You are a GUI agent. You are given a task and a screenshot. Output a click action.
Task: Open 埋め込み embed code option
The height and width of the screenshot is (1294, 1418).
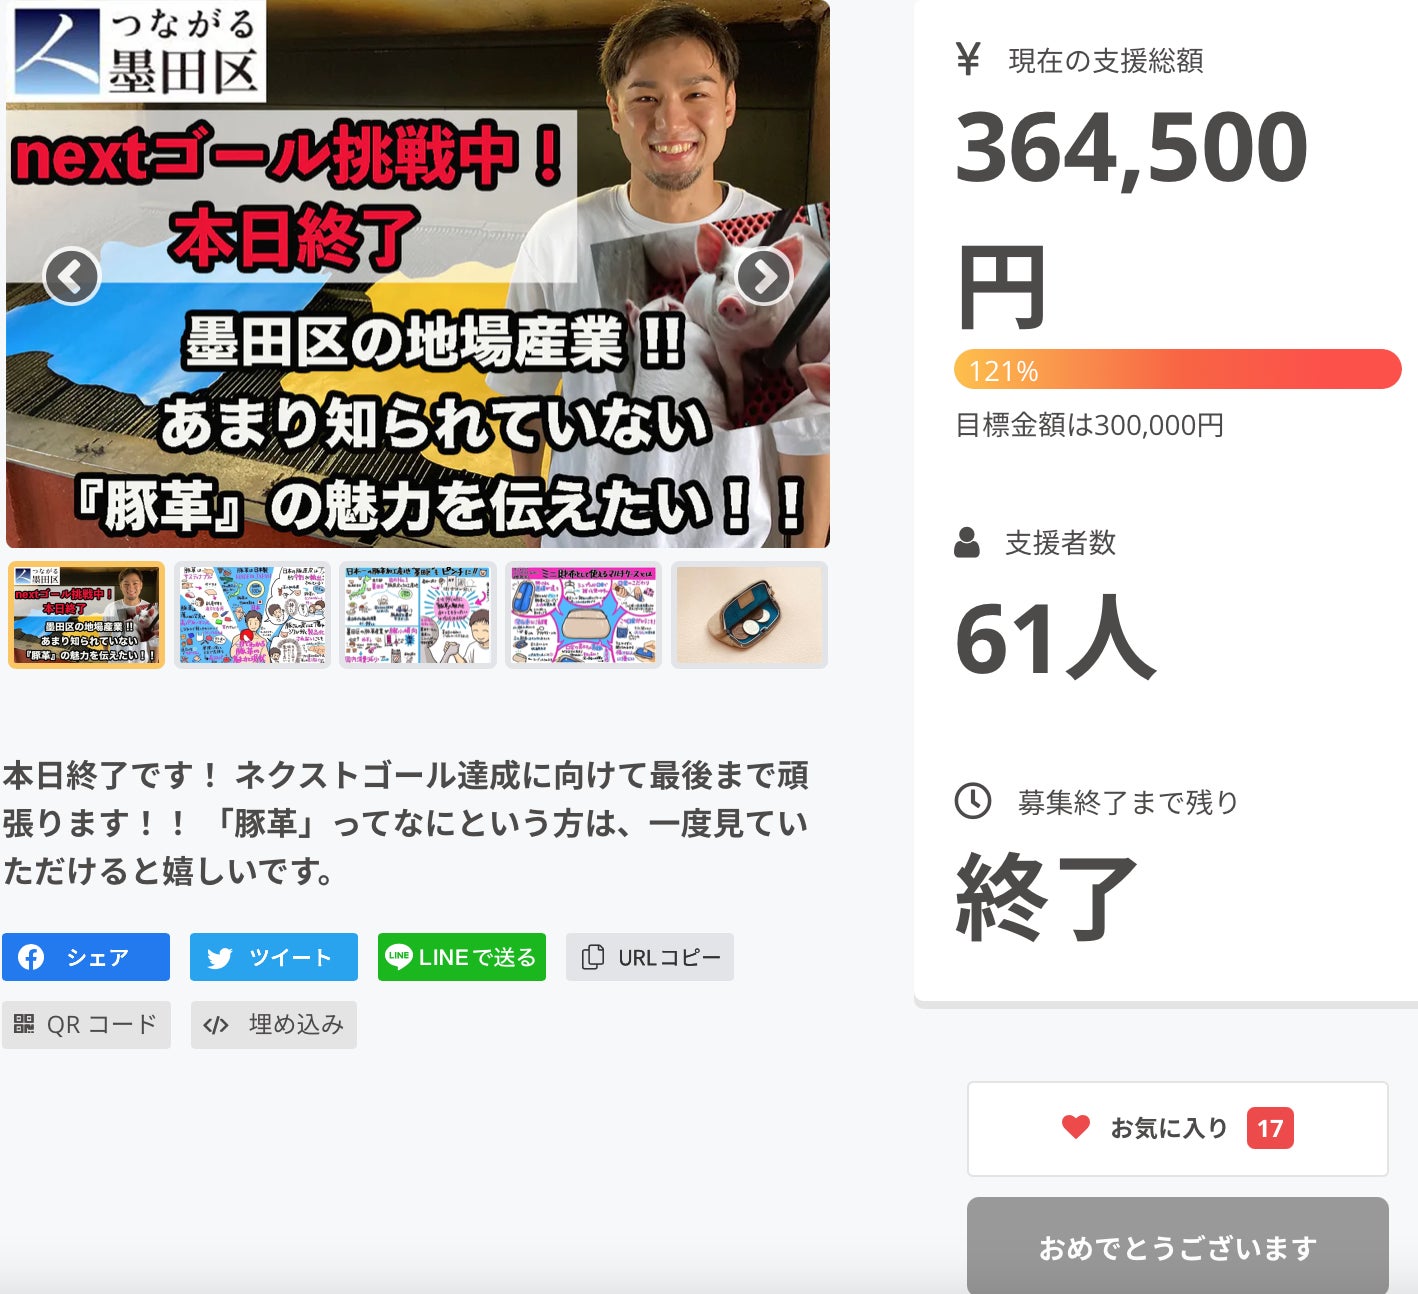[274, 1025]
